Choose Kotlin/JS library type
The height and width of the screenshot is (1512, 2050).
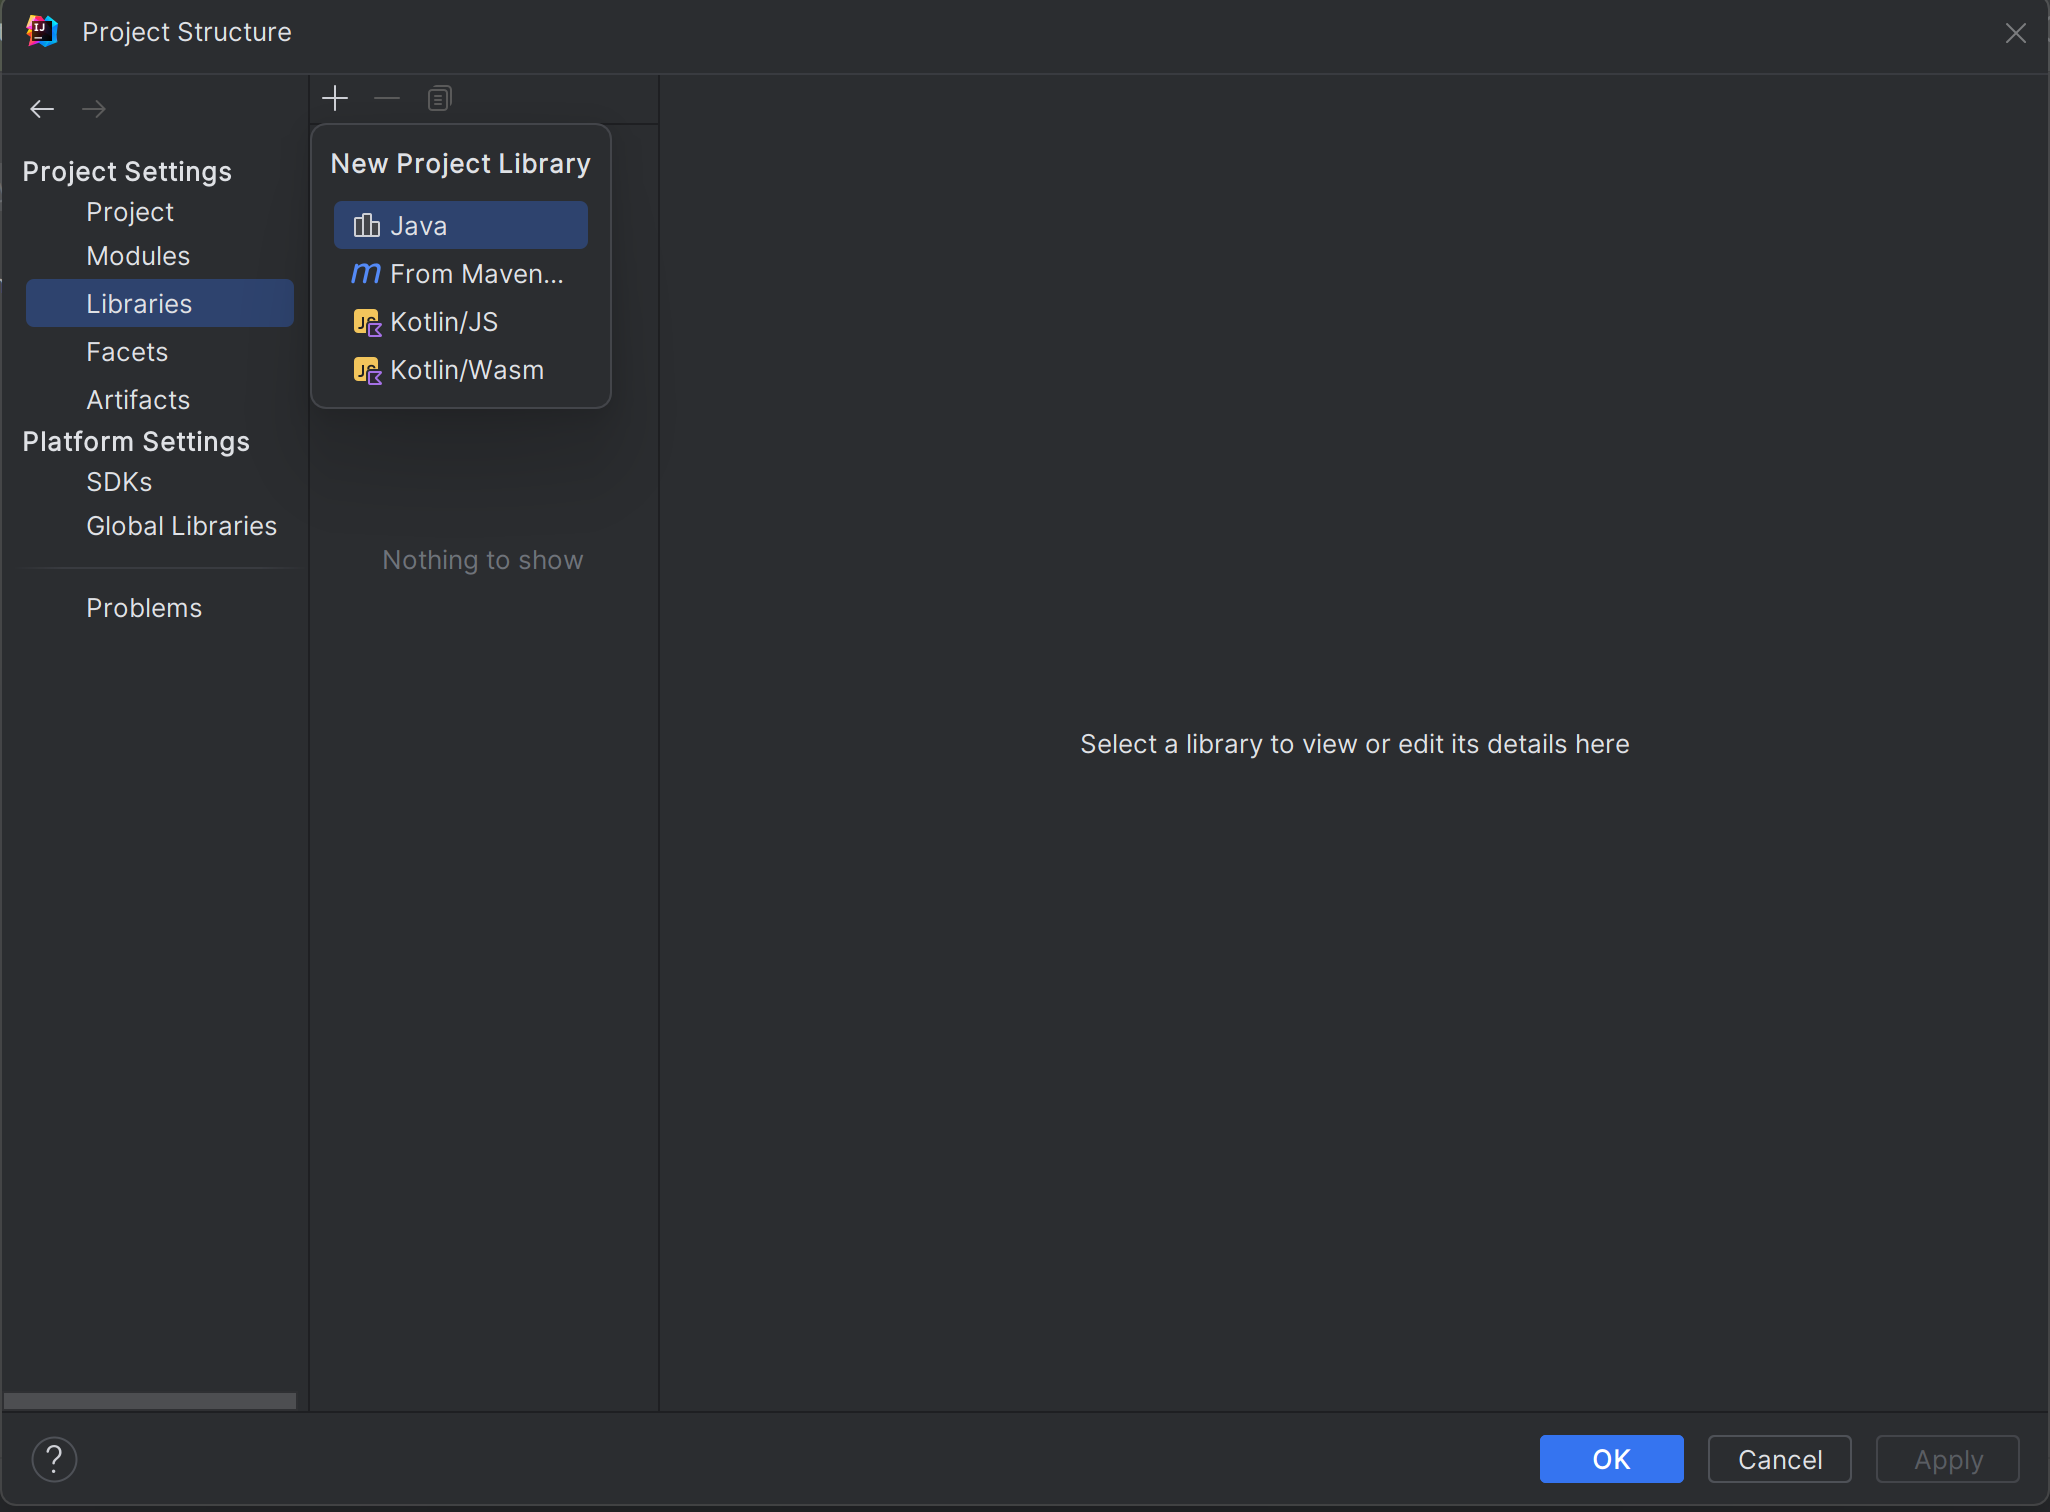461,322
